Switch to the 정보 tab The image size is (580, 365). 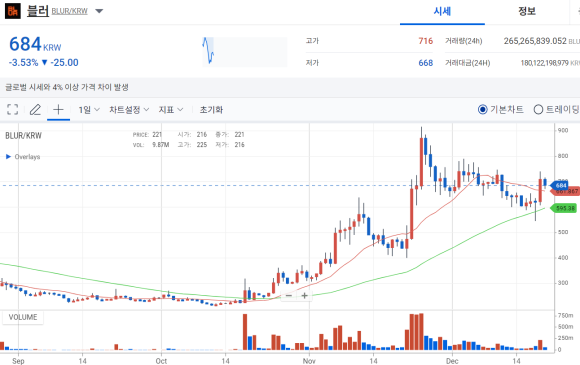point(527,11)
